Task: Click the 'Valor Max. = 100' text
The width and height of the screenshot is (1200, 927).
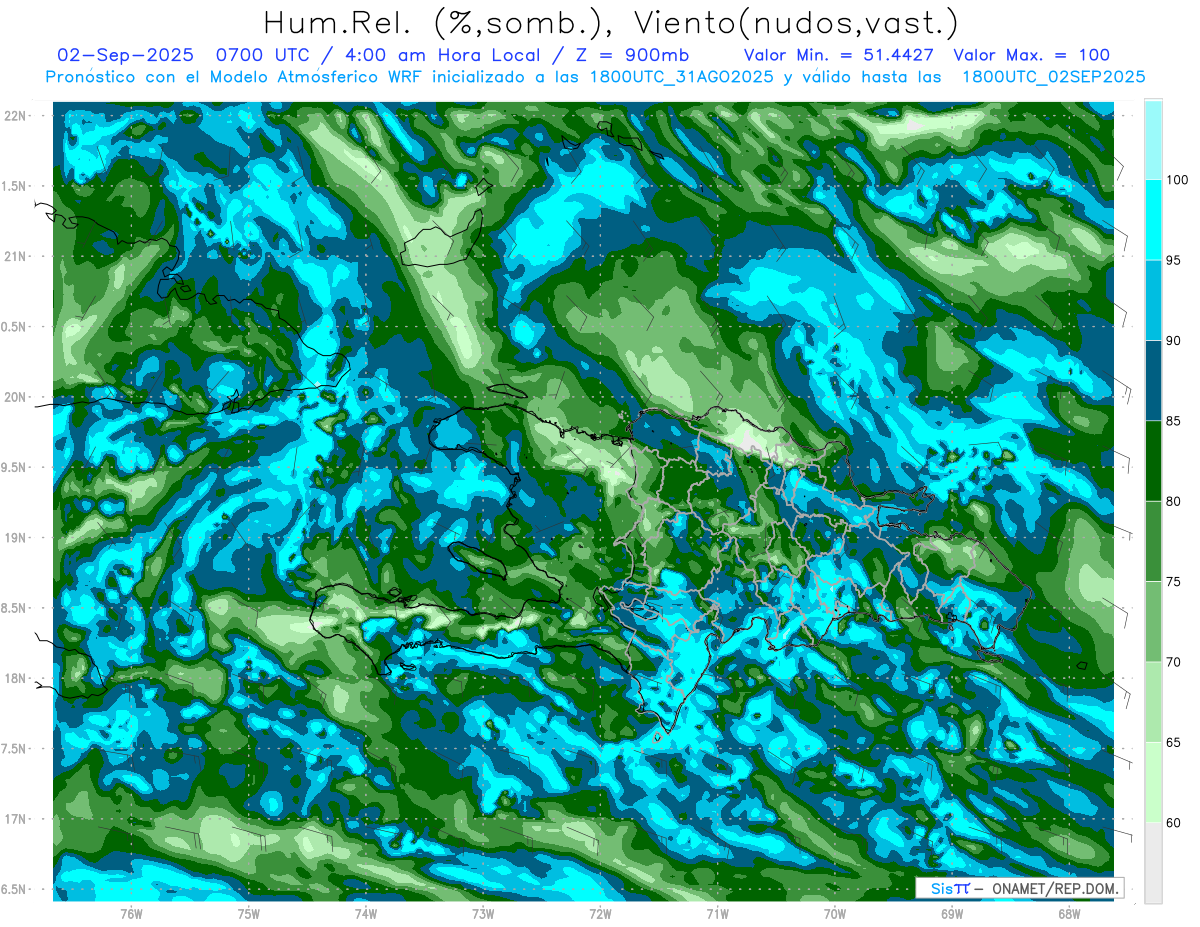Action: pyautogui.click(x=1031, y=55)
